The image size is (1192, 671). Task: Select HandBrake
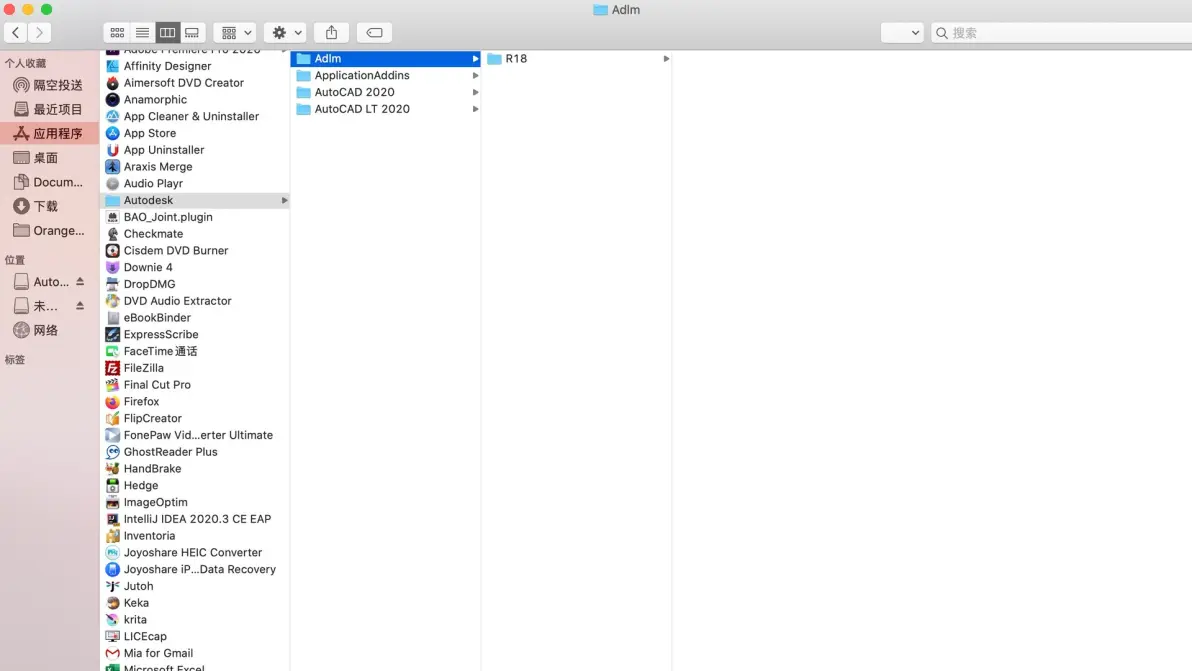pyautogui.click(x=195, y=469)
